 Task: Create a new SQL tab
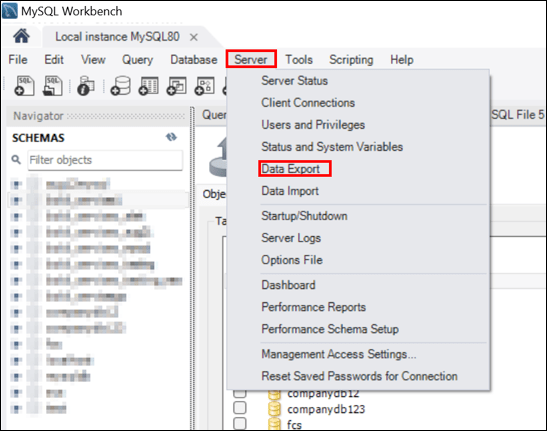(x=24, y=86)
